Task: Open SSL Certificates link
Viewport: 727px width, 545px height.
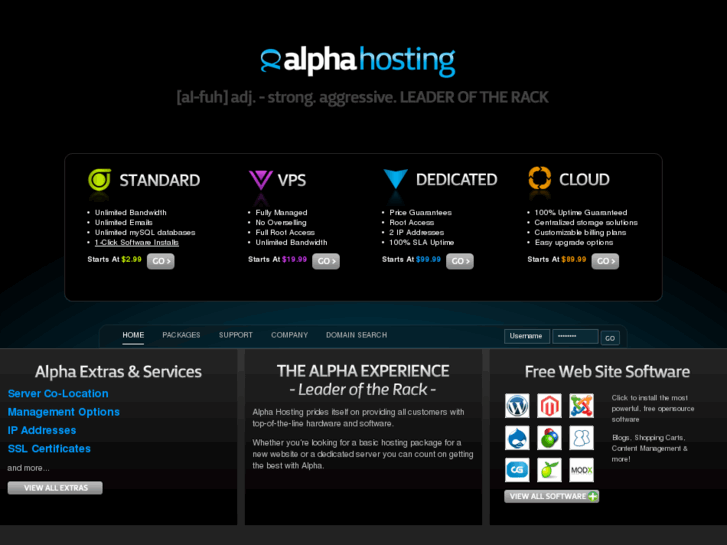Action: [x=49, y=449]
